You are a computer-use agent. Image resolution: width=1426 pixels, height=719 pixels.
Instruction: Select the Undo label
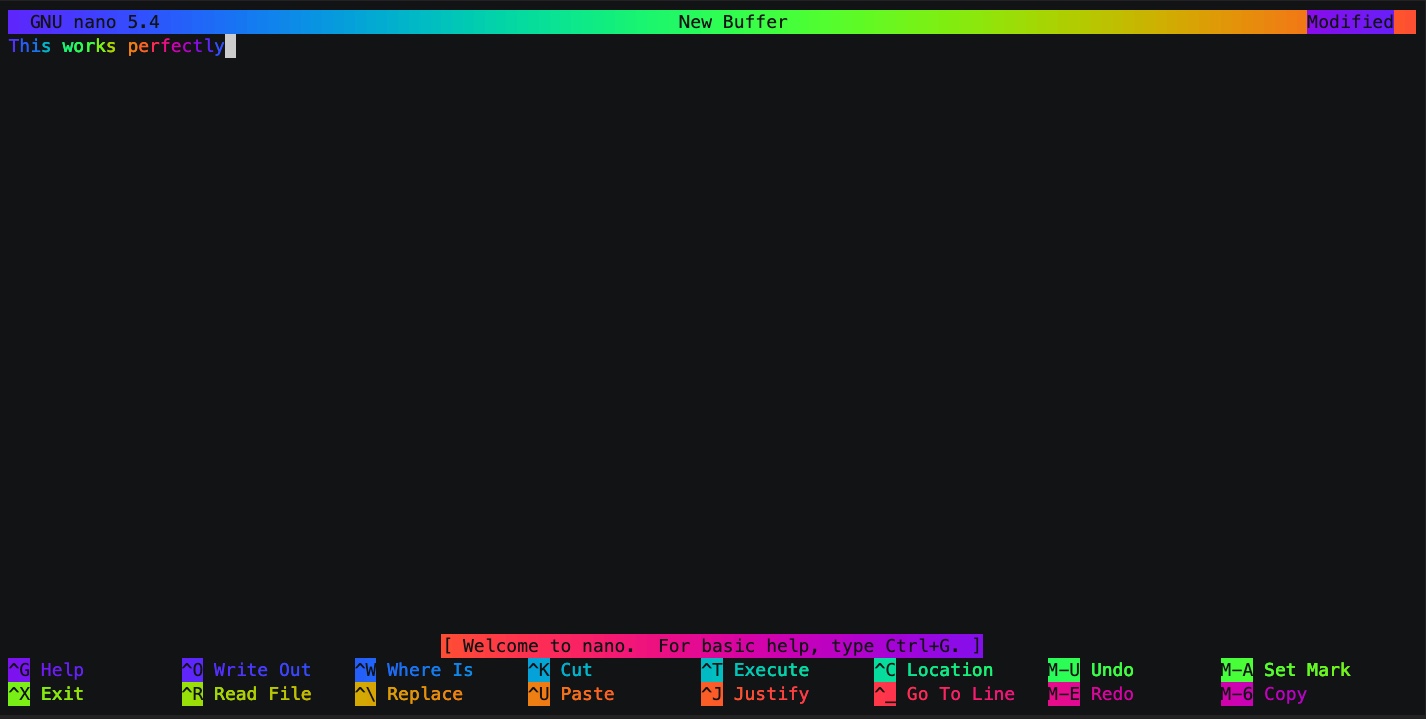[x=1112, y=670]
